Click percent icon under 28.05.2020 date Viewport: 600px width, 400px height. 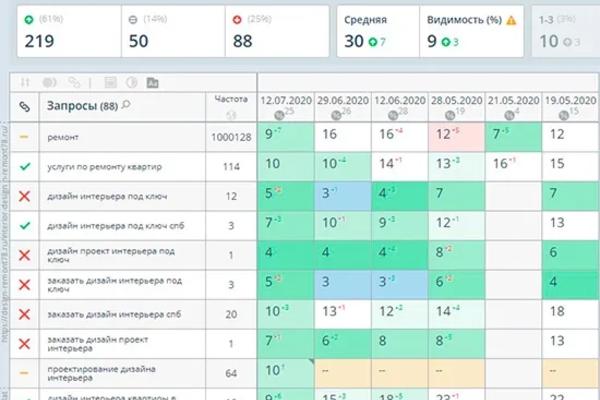pyautogui.click(x=450, y=115)
